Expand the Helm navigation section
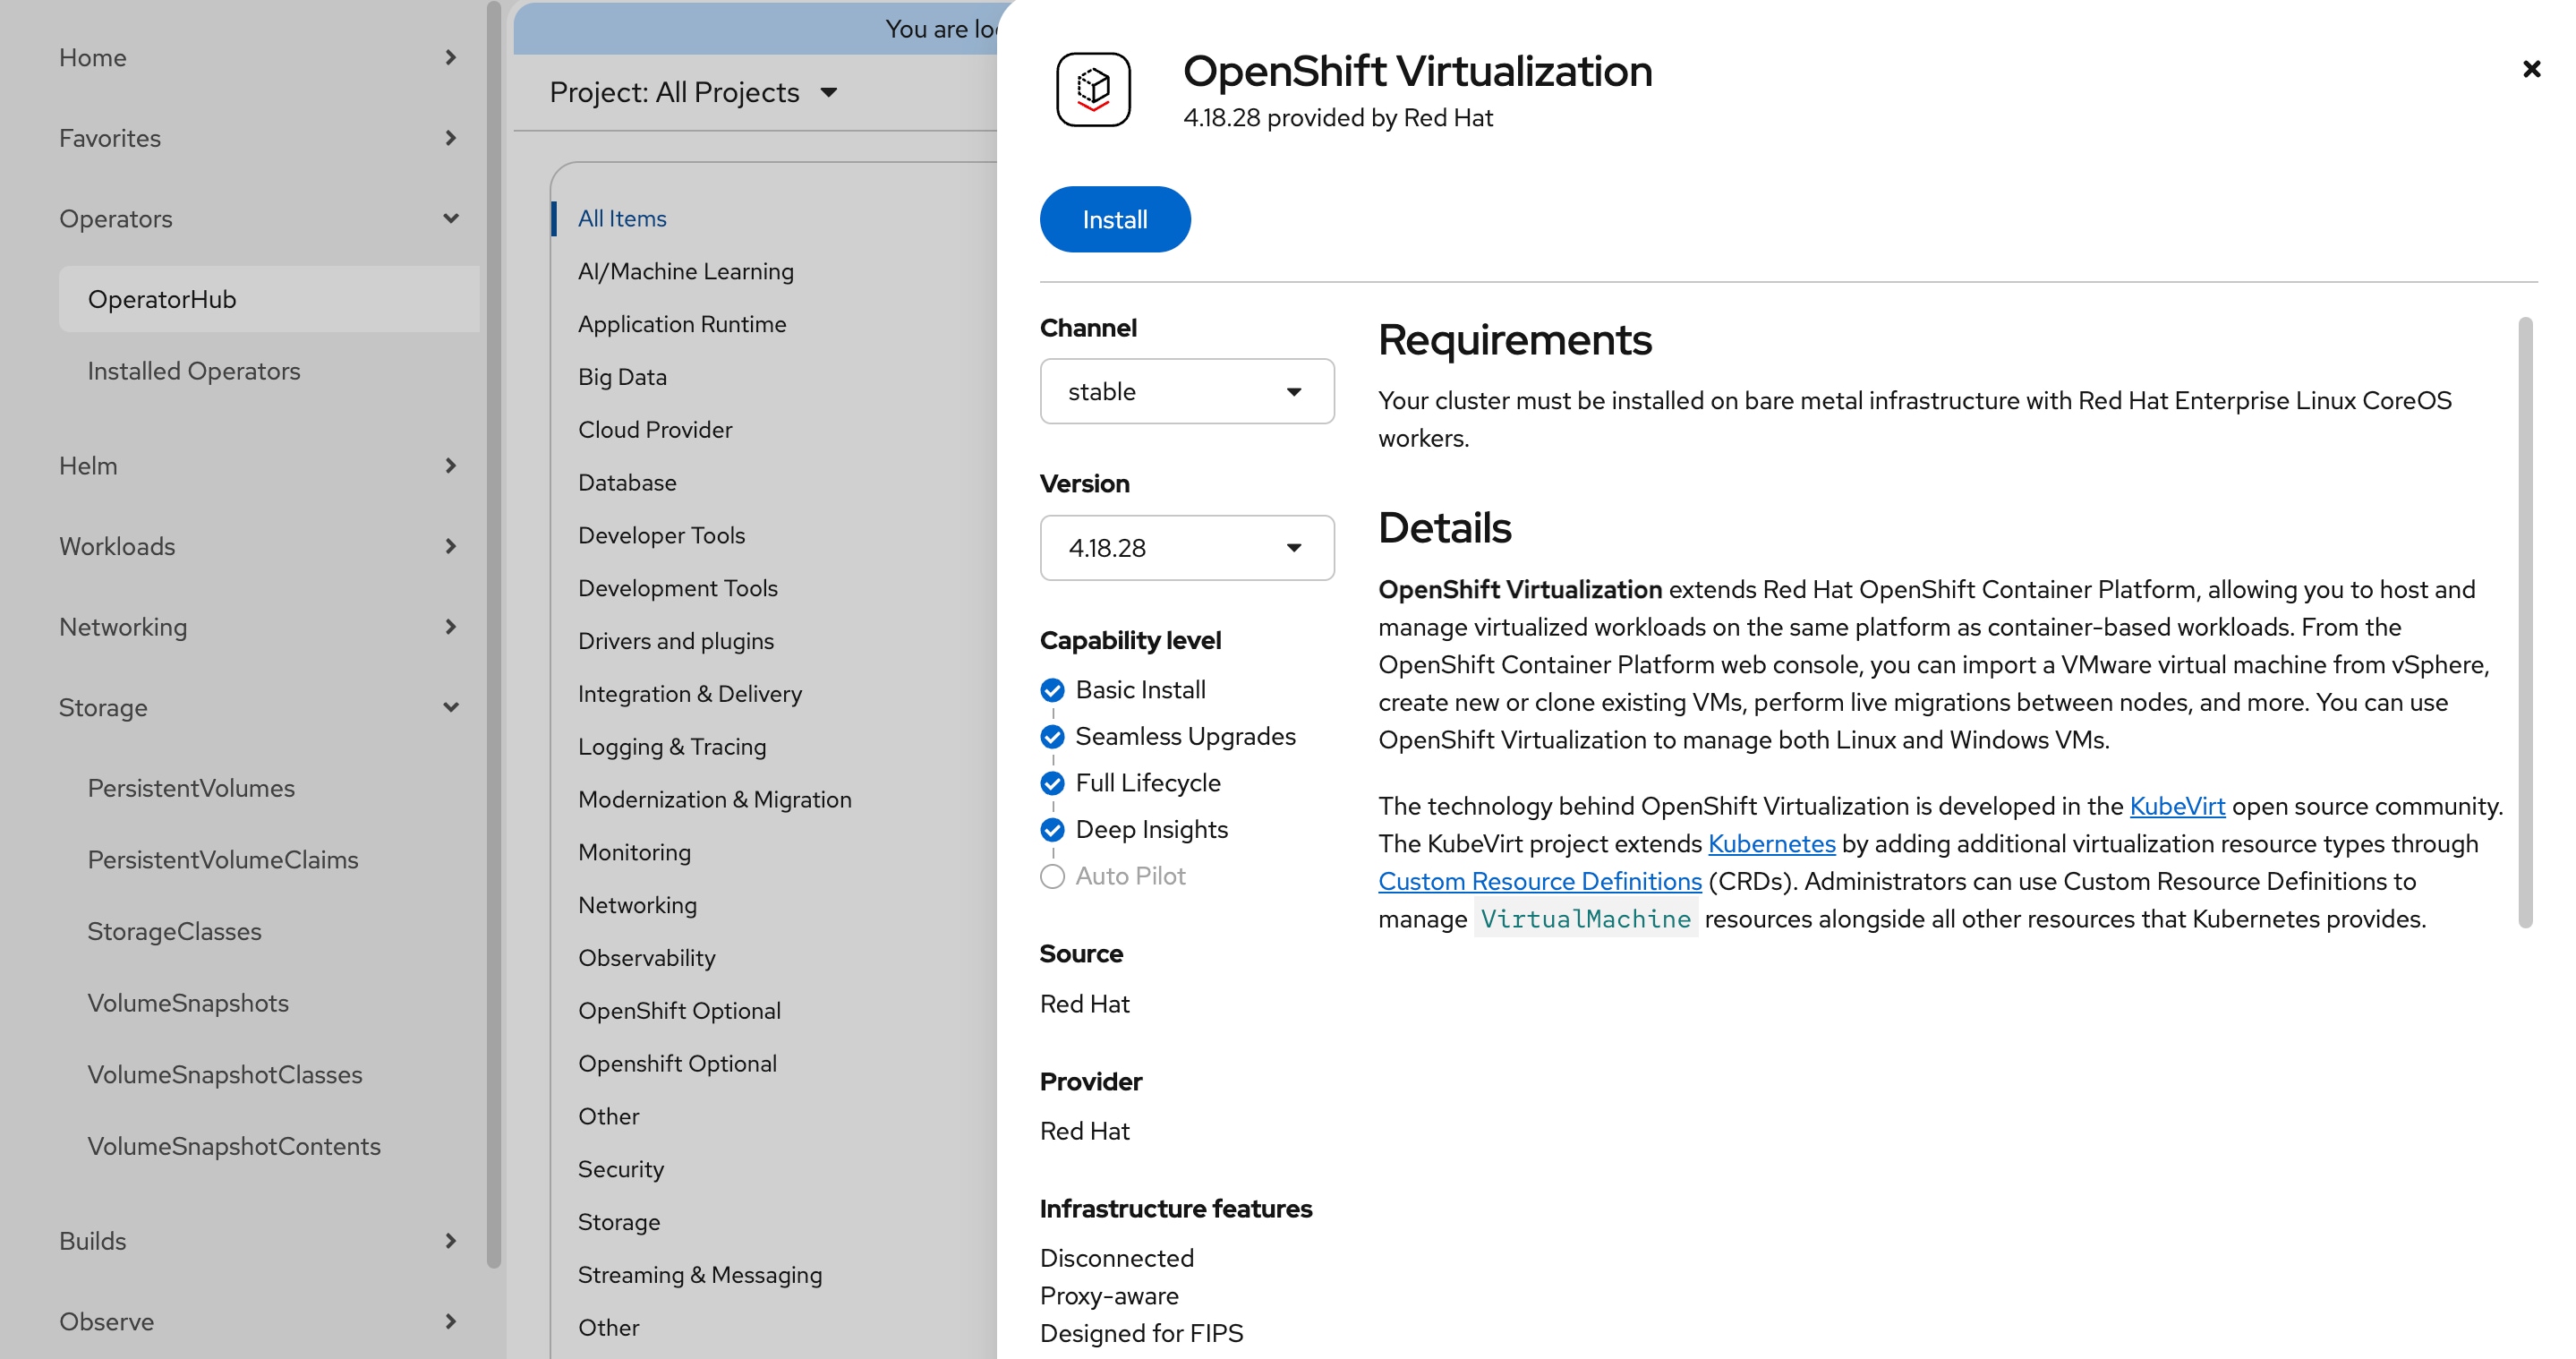This screenshot has width=2576, height=1359. coord(258,465)
